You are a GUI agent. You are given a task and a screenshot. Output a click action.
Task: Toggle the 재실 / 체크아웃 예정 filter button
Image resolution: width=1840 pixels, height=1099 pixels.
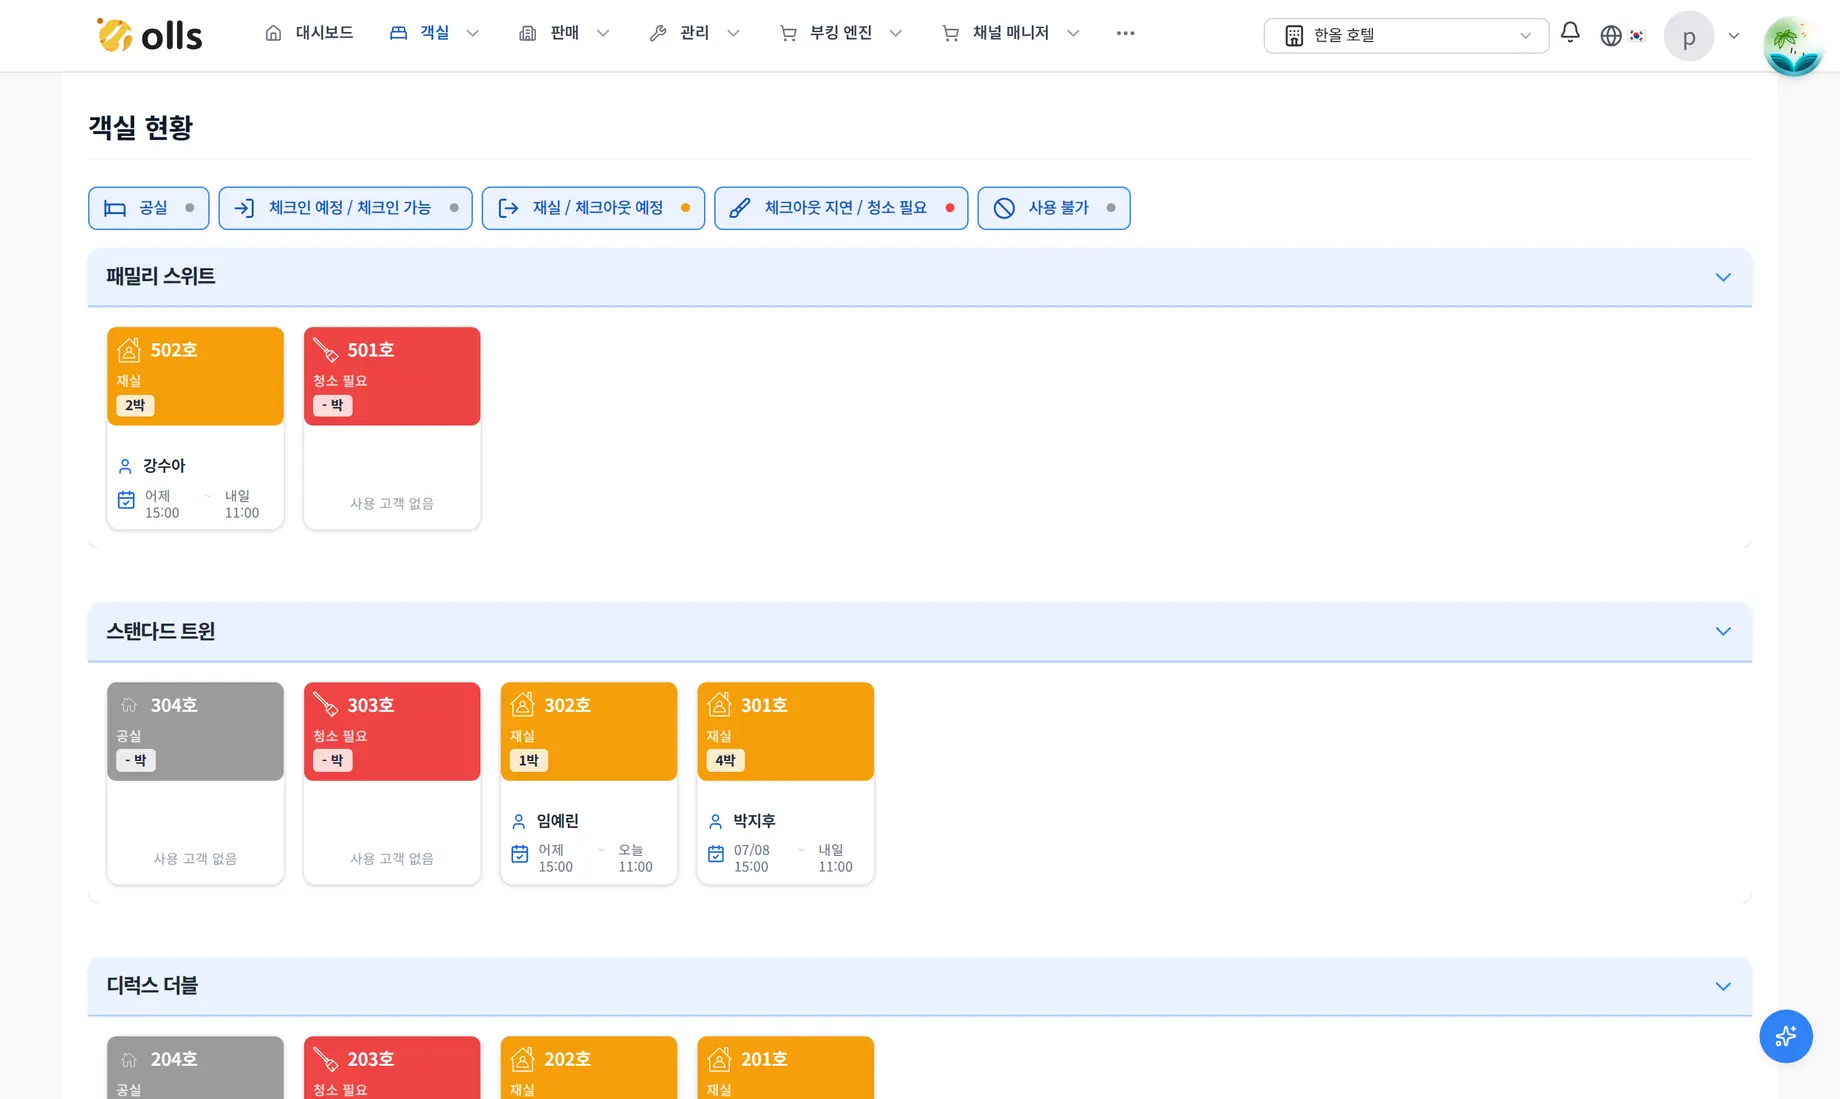pos(593,208)
